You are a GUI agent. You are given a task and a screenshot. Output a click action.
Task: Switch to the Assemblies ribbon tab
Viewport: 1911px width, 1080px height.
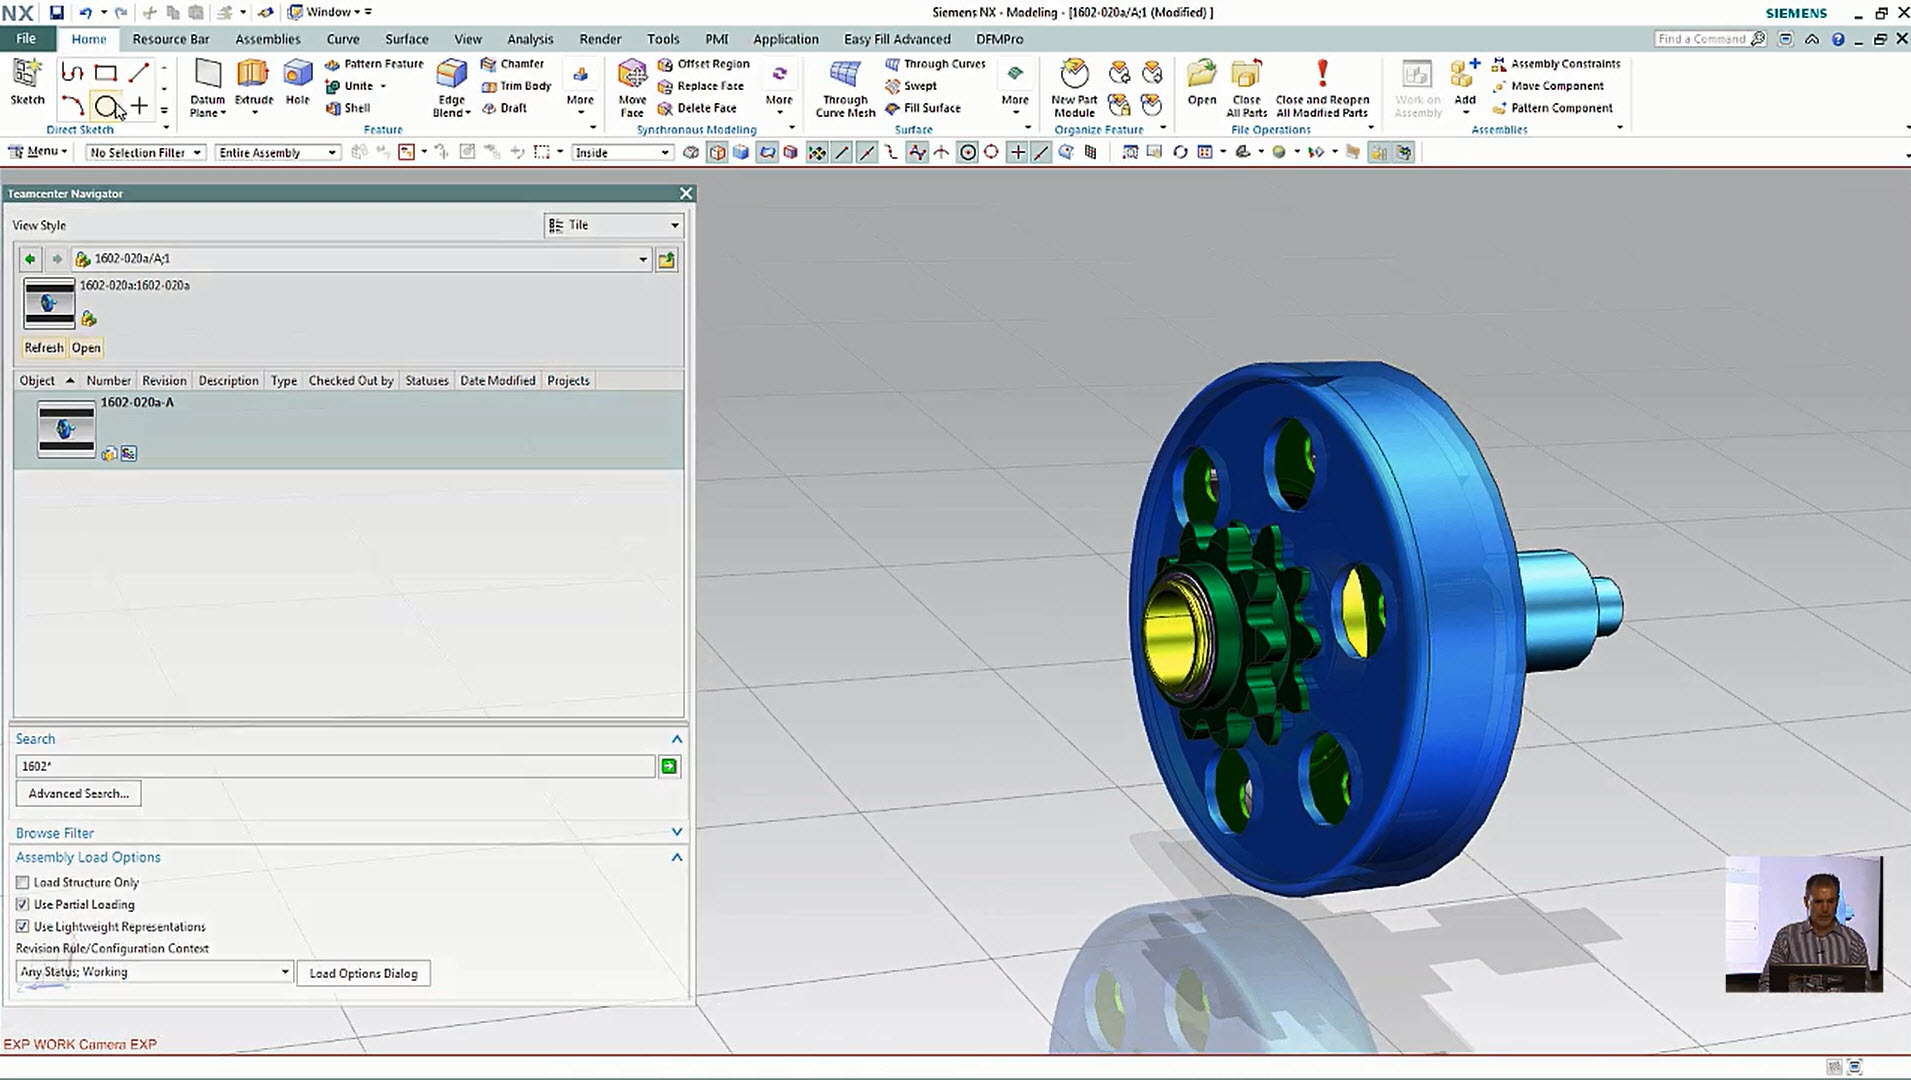(x=267, y=39)
